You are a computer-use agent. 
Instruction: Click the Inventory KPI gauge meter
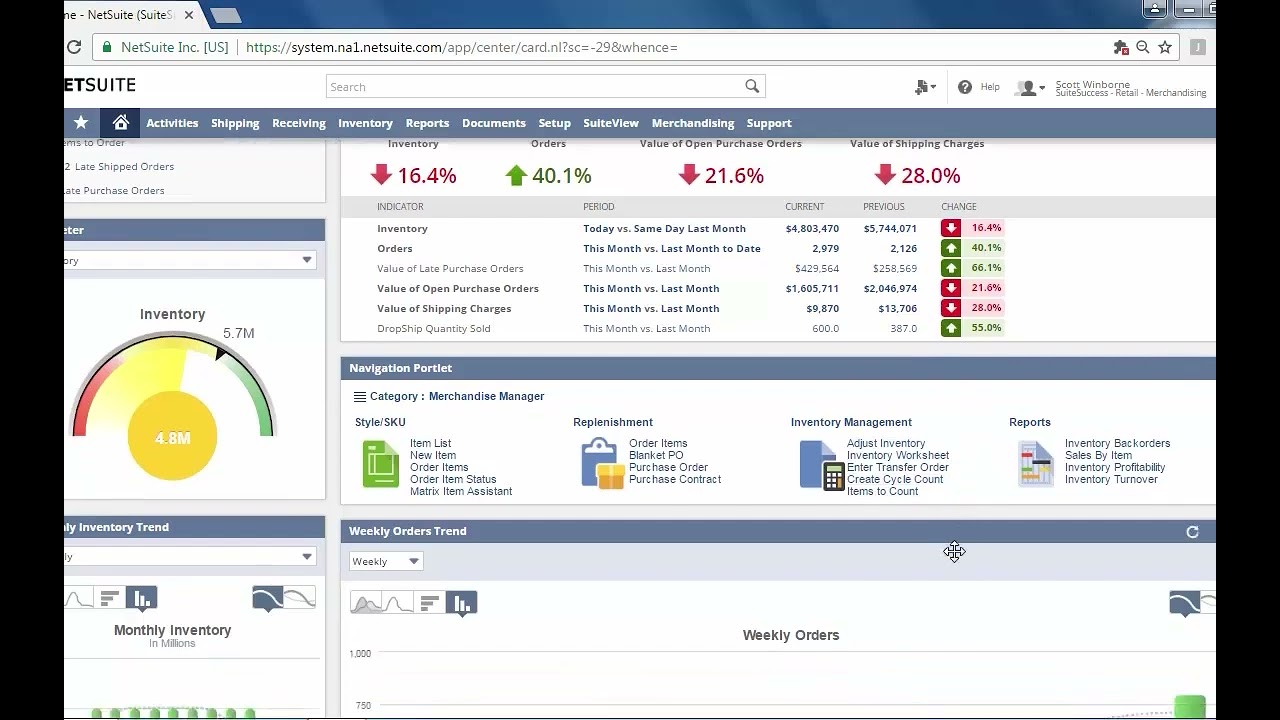coord(173,406)
